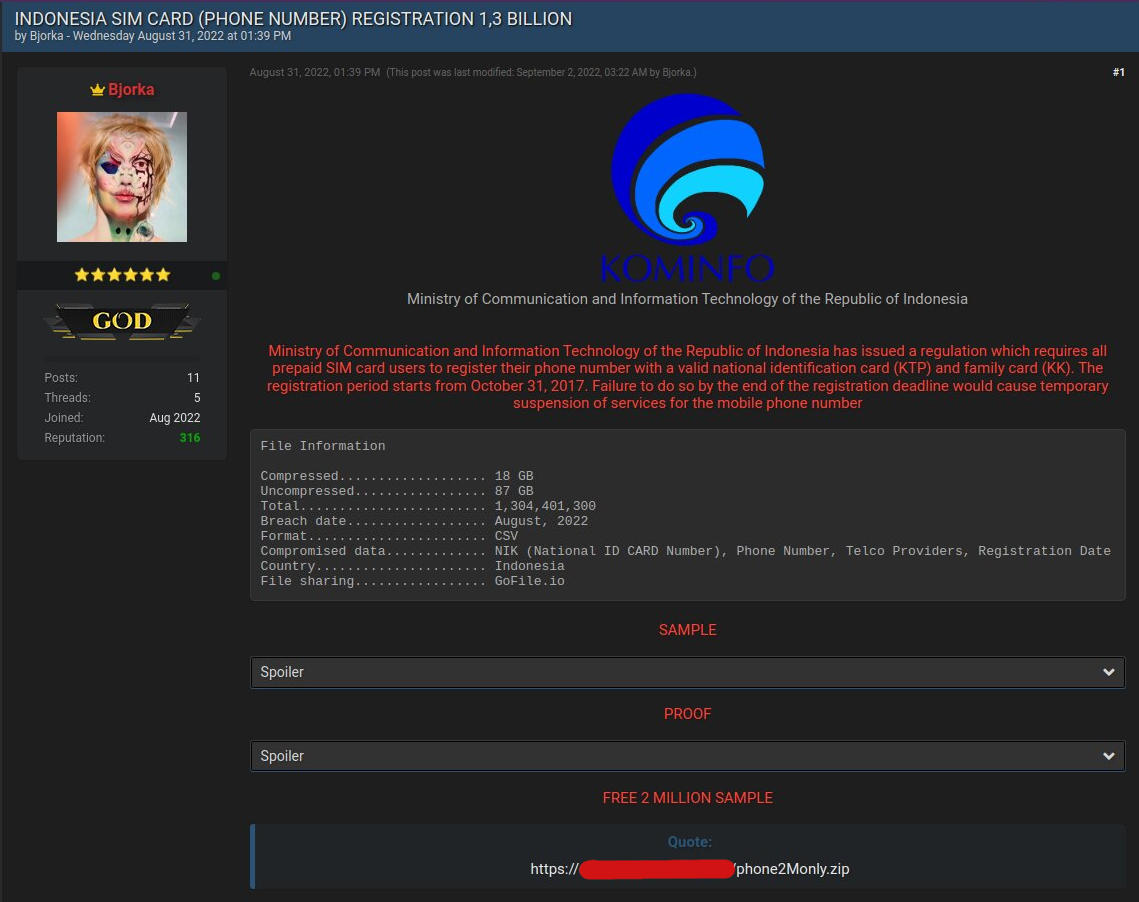Click the Threads count 5

(197, 398)
